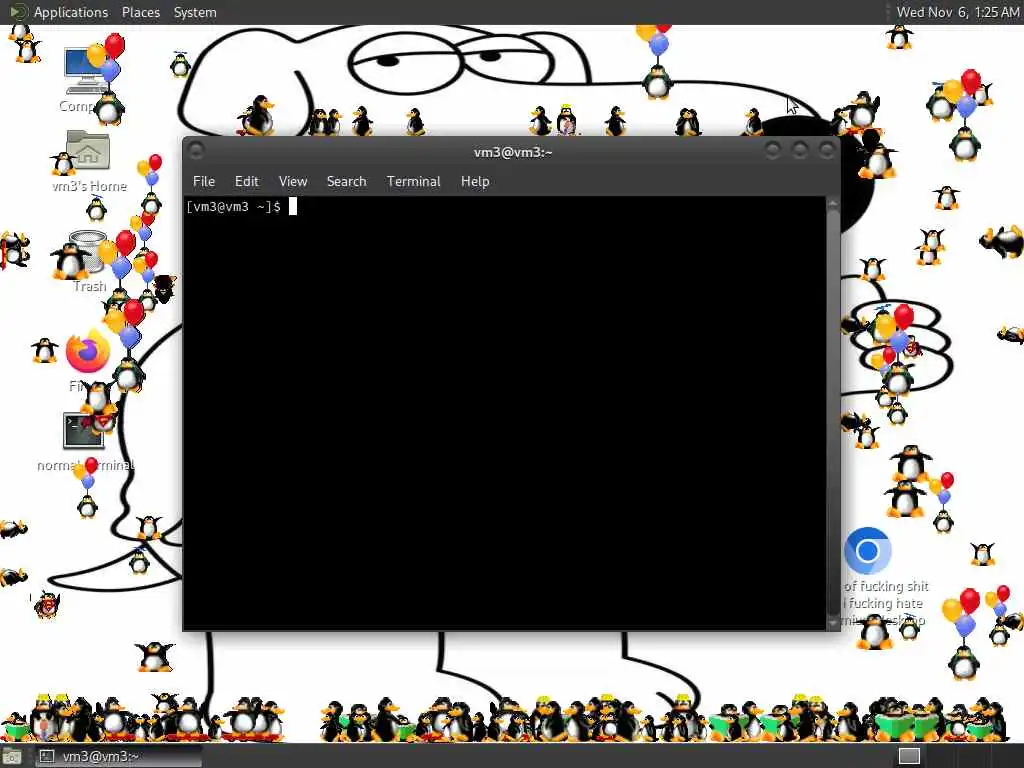Viewport: 1024px width, 768px height.
Task: Click the terminal window menu button in title bar
Action: pyautogui.click(x=195, y=151)
